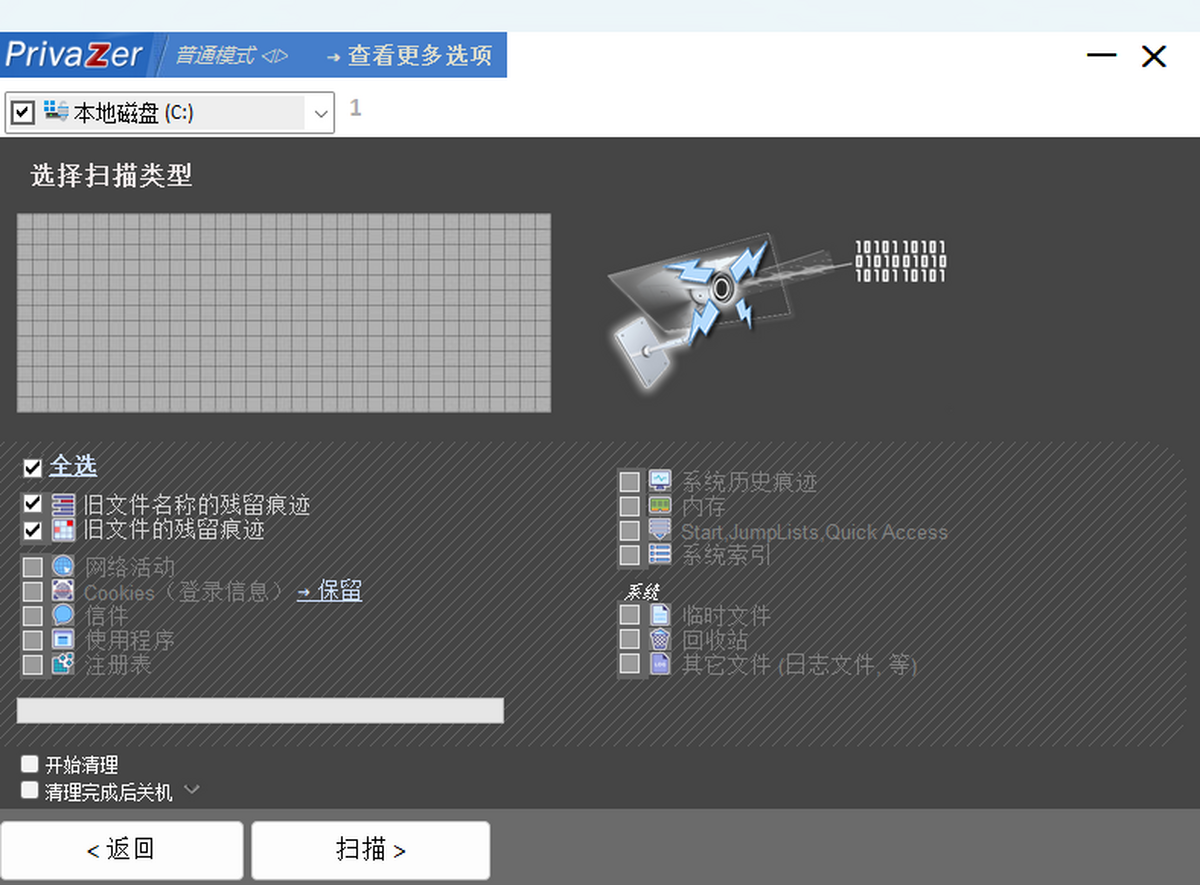Viewport: 1200px width, 885px height.
Task: Click the 回收站 recycle bin icon
Action: click(660, 639)
